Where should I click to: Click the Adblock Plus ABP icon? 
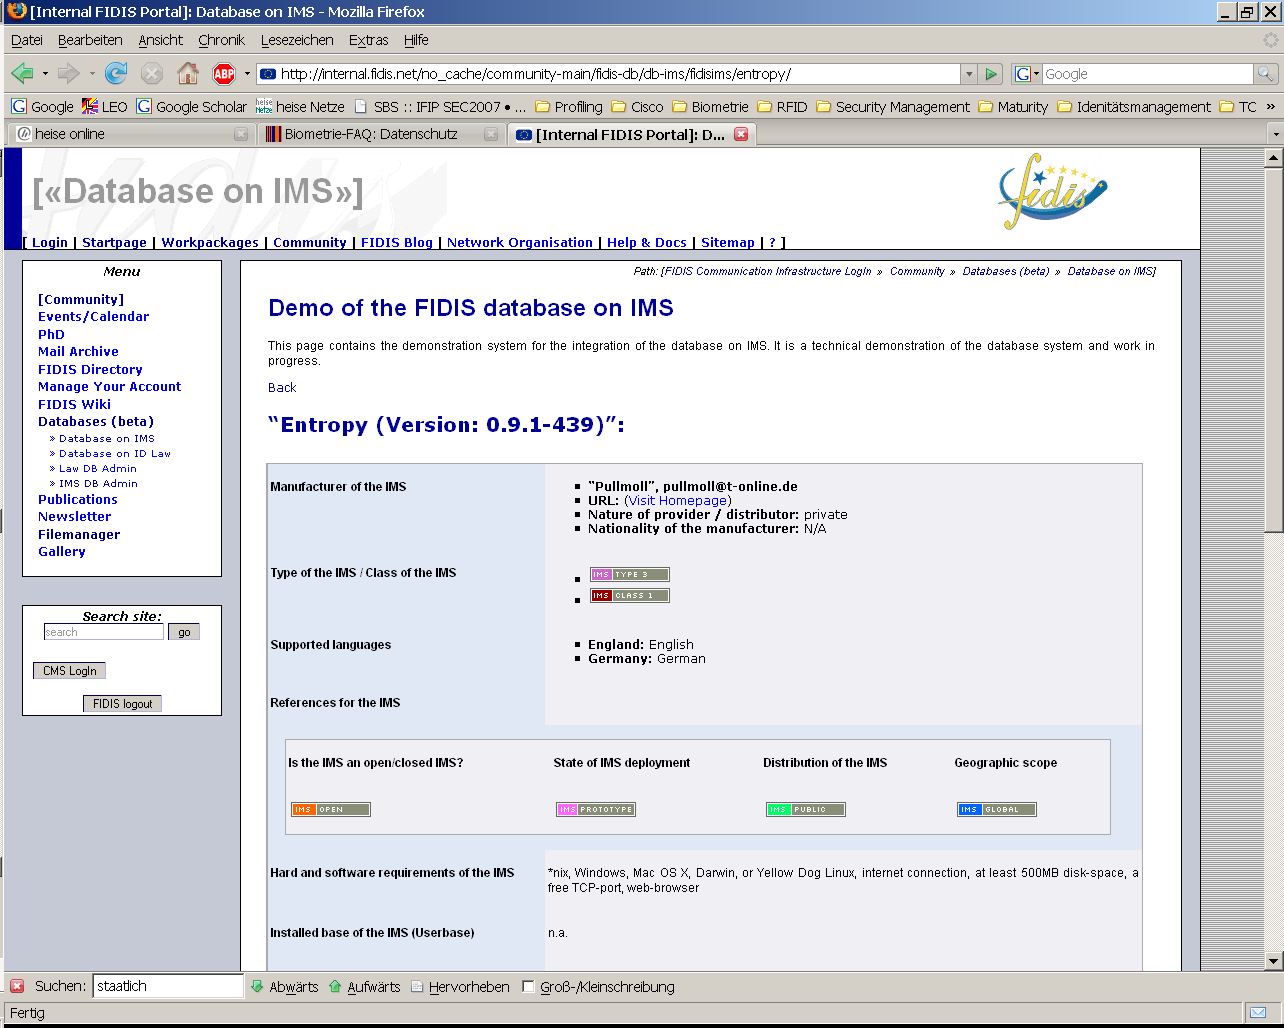point(224,74)
